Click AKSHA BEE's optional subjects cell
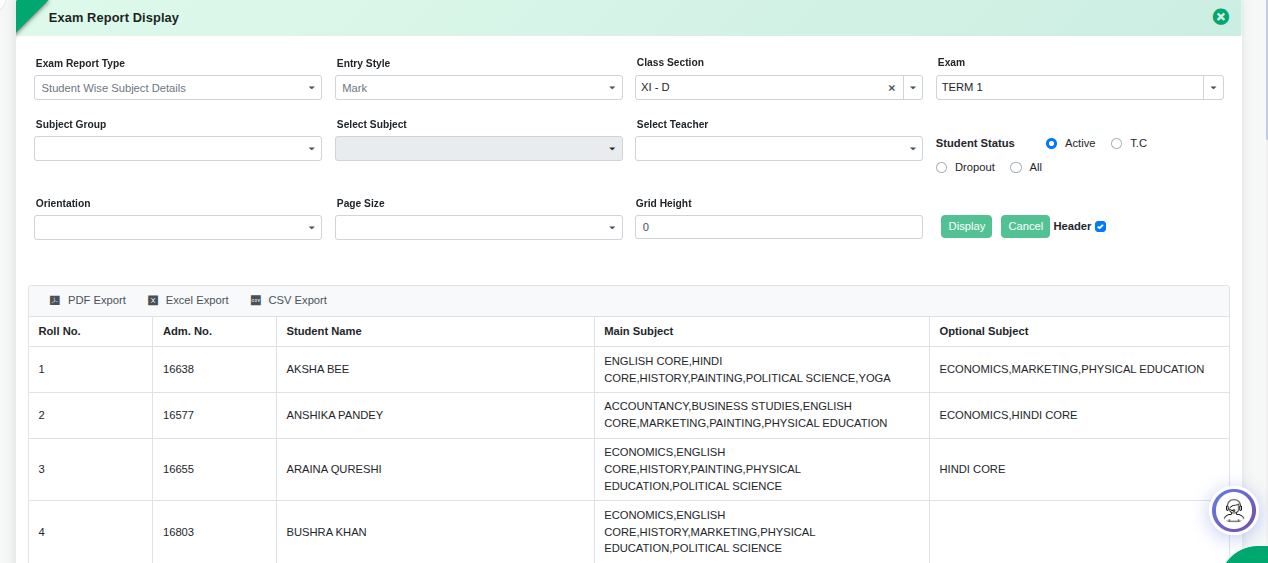 [x=1079, y=370]
